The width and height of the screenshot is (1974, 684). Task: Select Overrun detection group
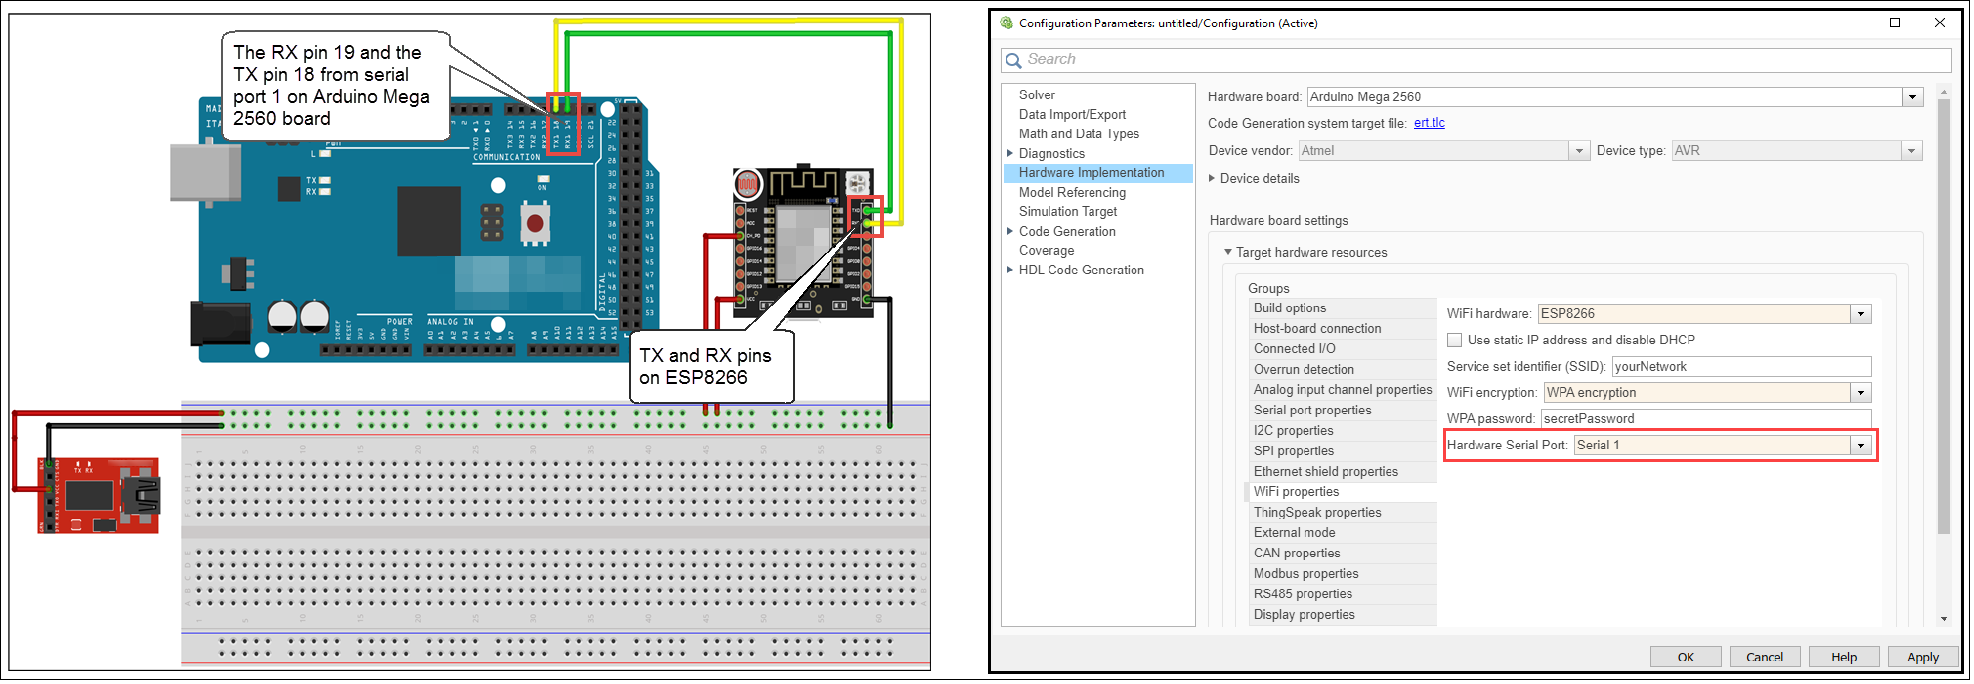click(x=1341, y=370)
